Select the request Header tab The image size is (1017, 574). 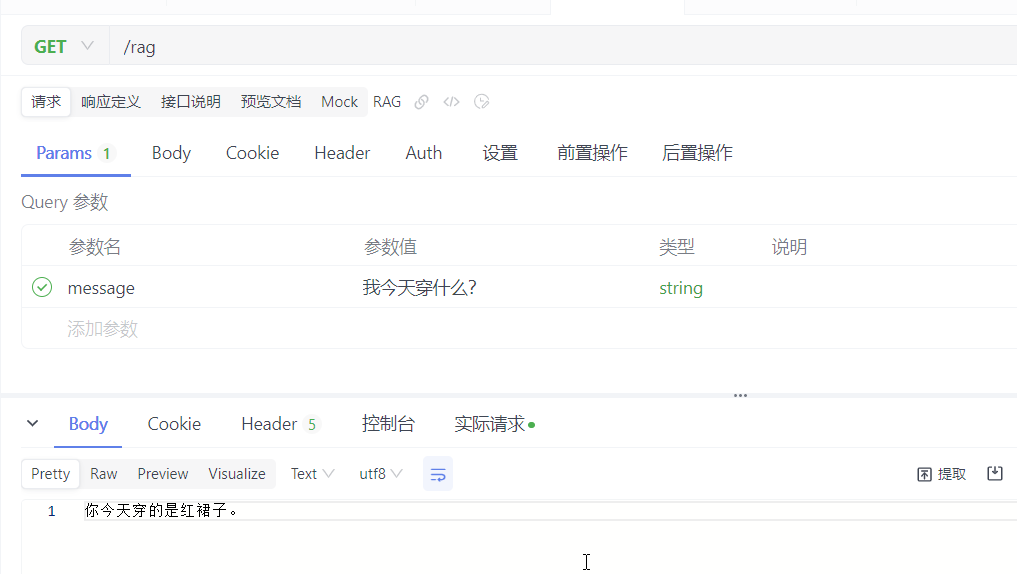point(342,153)
